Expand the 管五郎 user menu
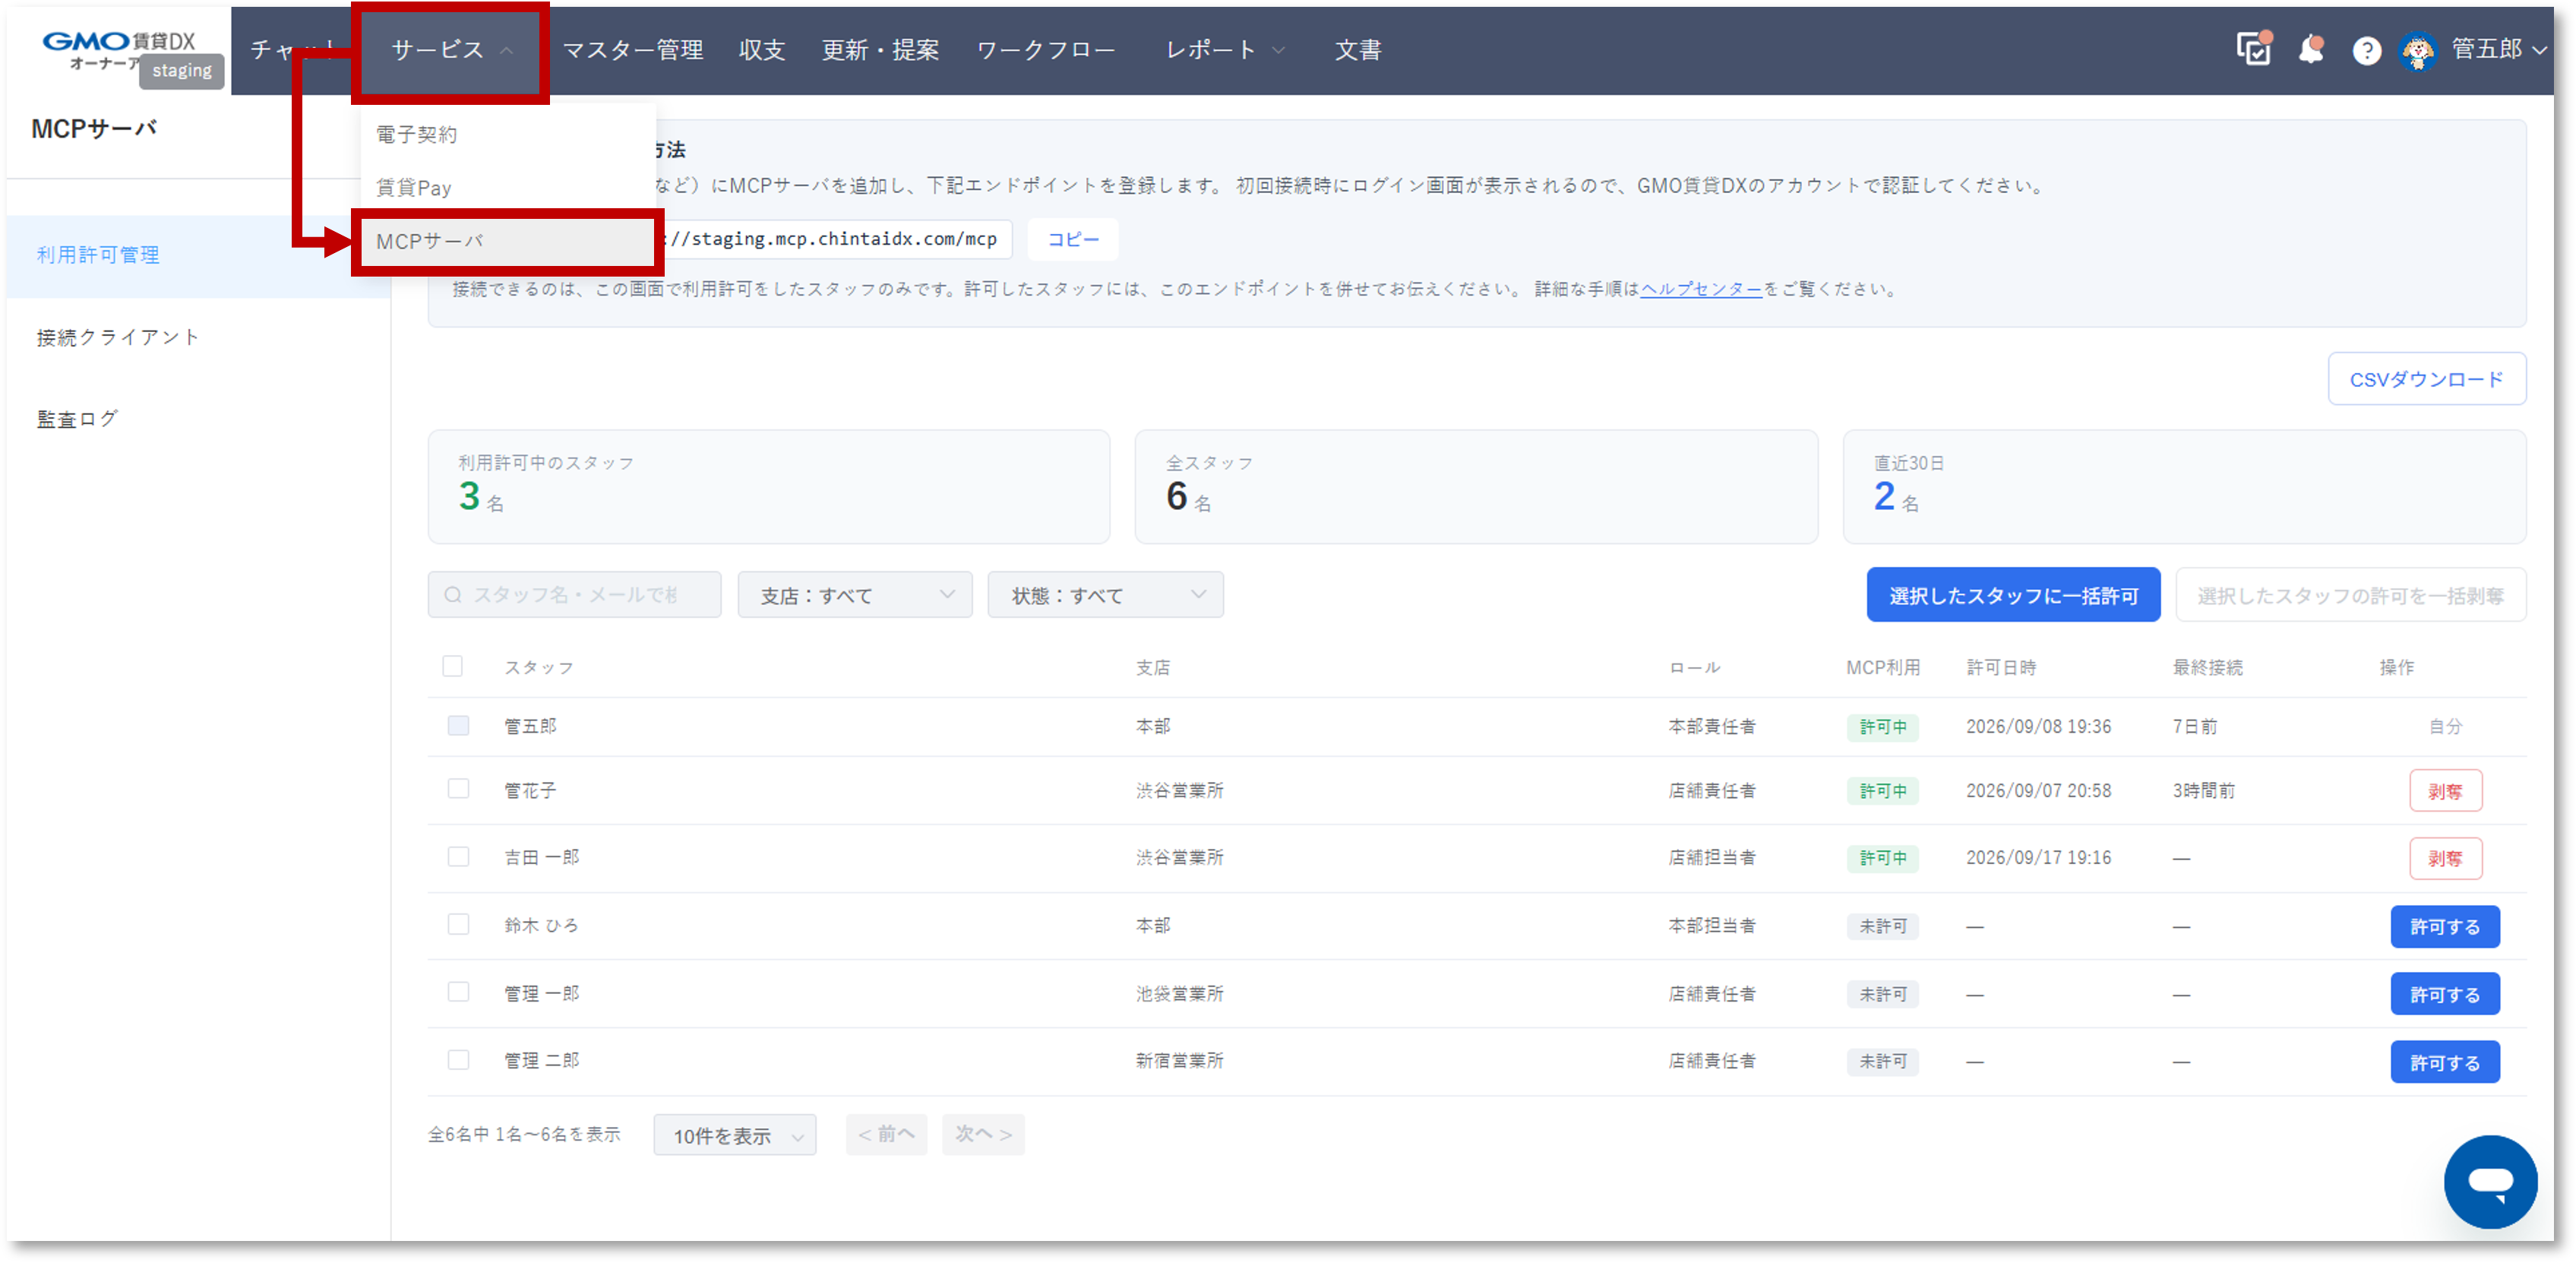 click(2498, 50)
